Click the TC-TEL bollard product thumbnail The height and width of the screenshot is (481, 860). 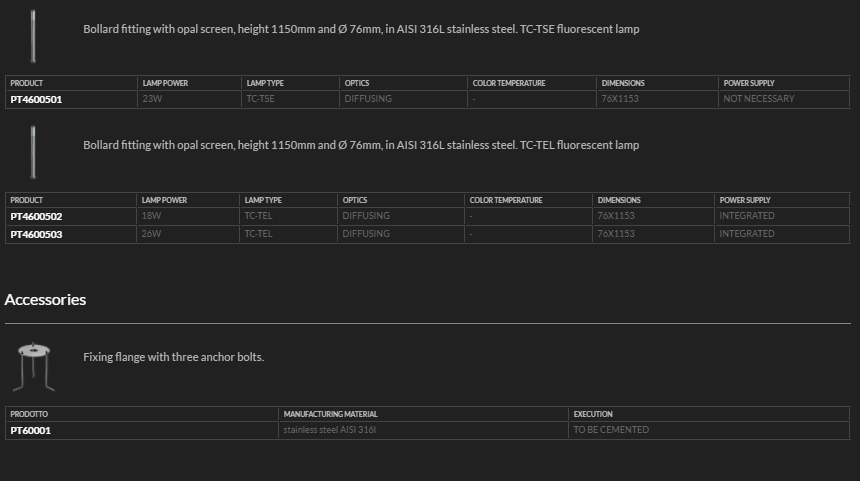pyautogui.click(x=34, y=151)
